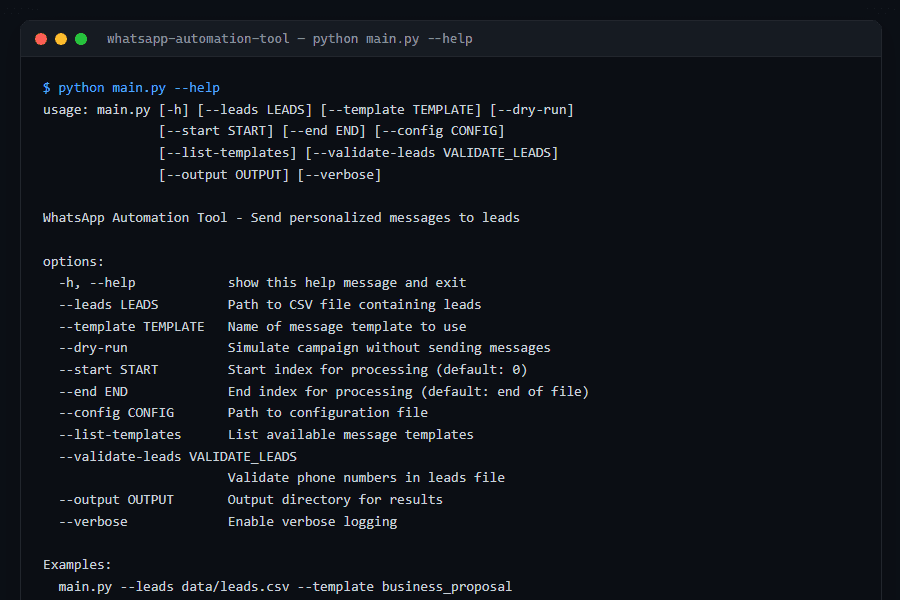Click the yellow minimize window dot
Screen dimensions: 900x600
click(x=61, y=39)
